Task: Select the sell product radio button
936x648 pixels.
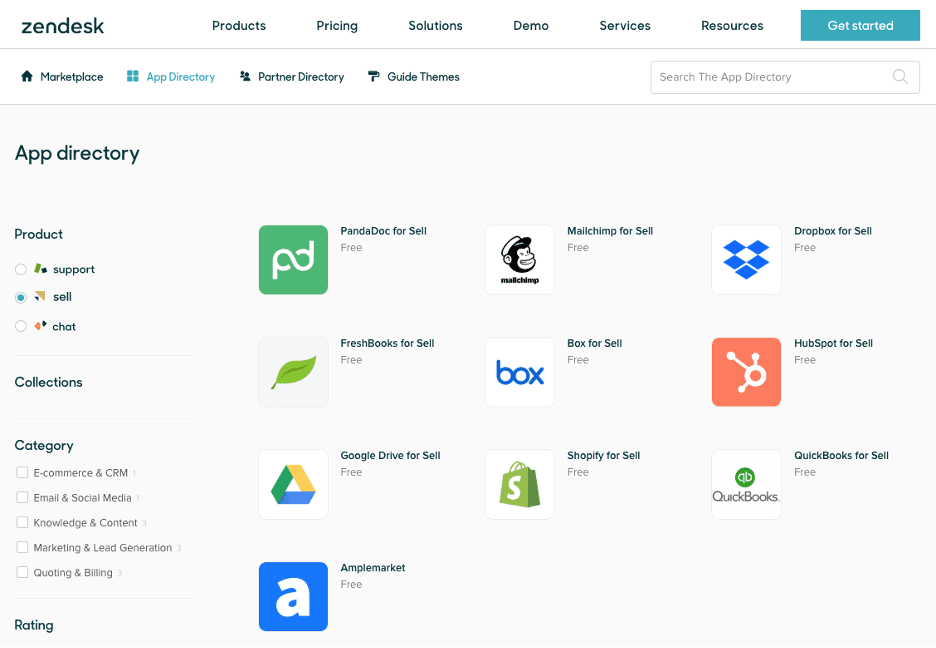Action: point(21,297)
